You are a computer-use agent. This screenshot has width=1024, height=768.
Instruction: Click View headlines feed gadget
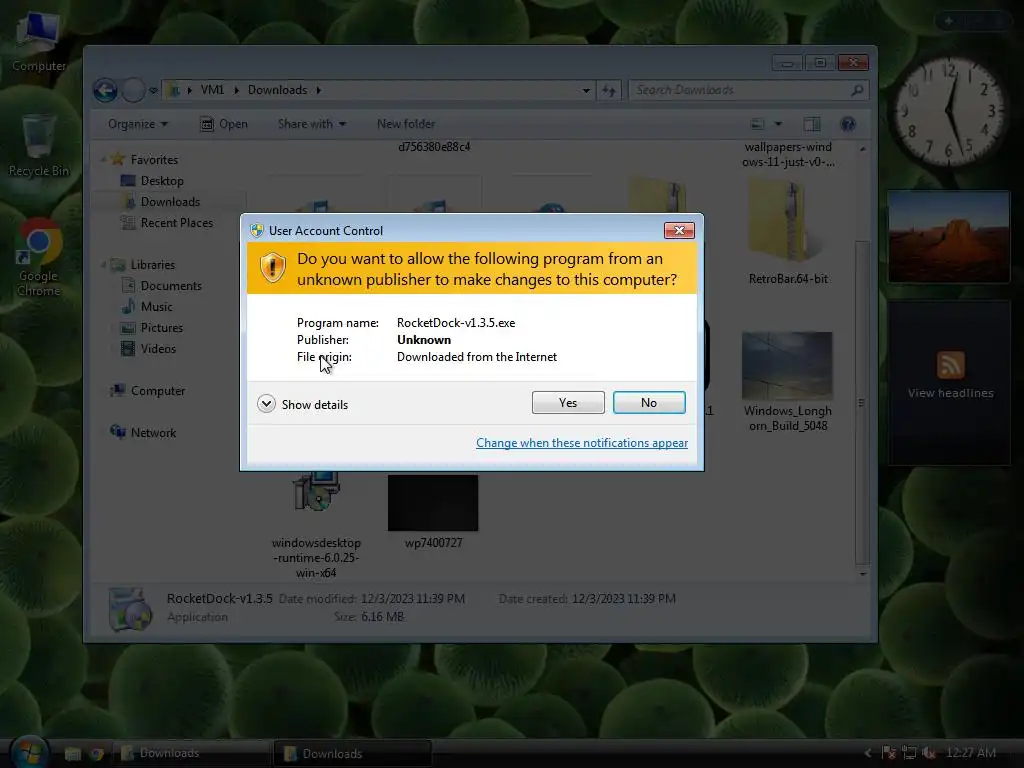coord(950,393)
